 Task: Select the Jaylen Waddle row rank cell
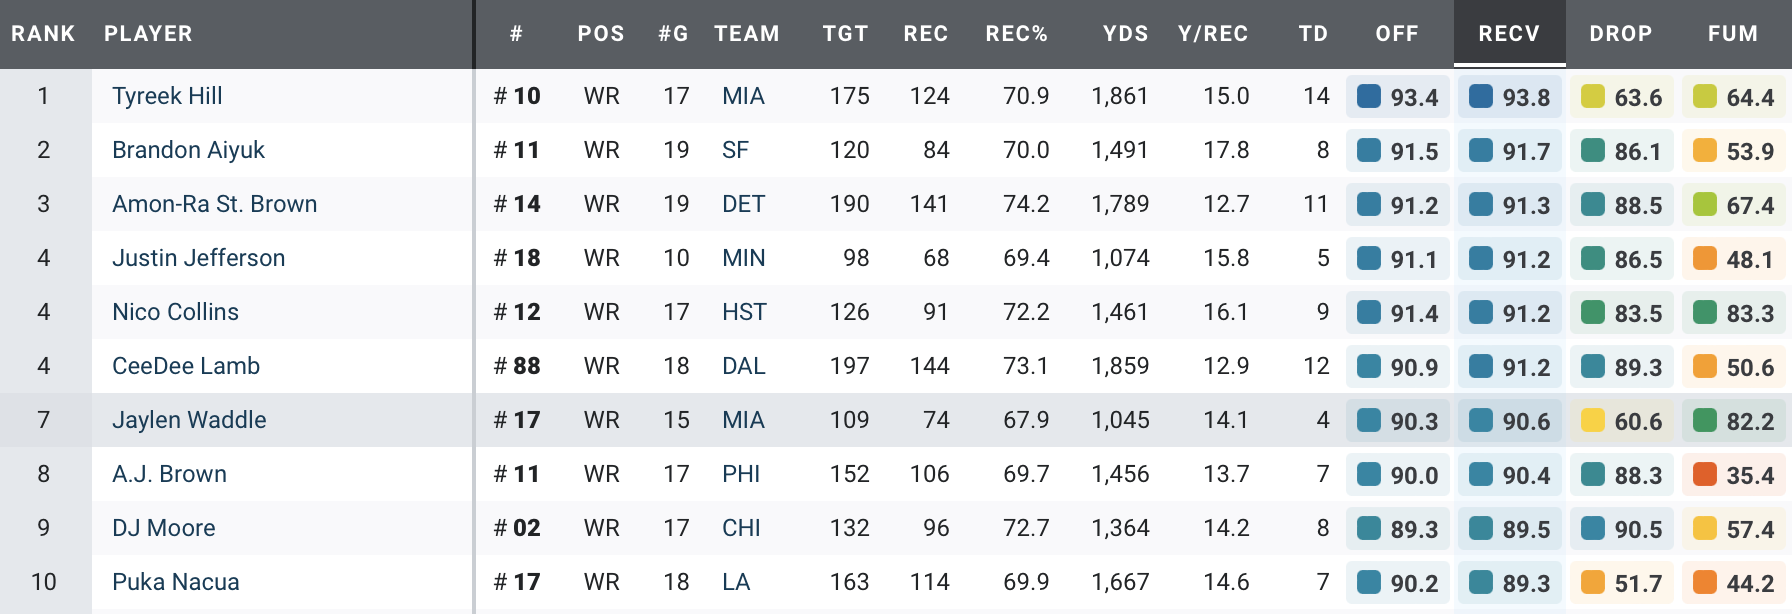click(44, 420)
